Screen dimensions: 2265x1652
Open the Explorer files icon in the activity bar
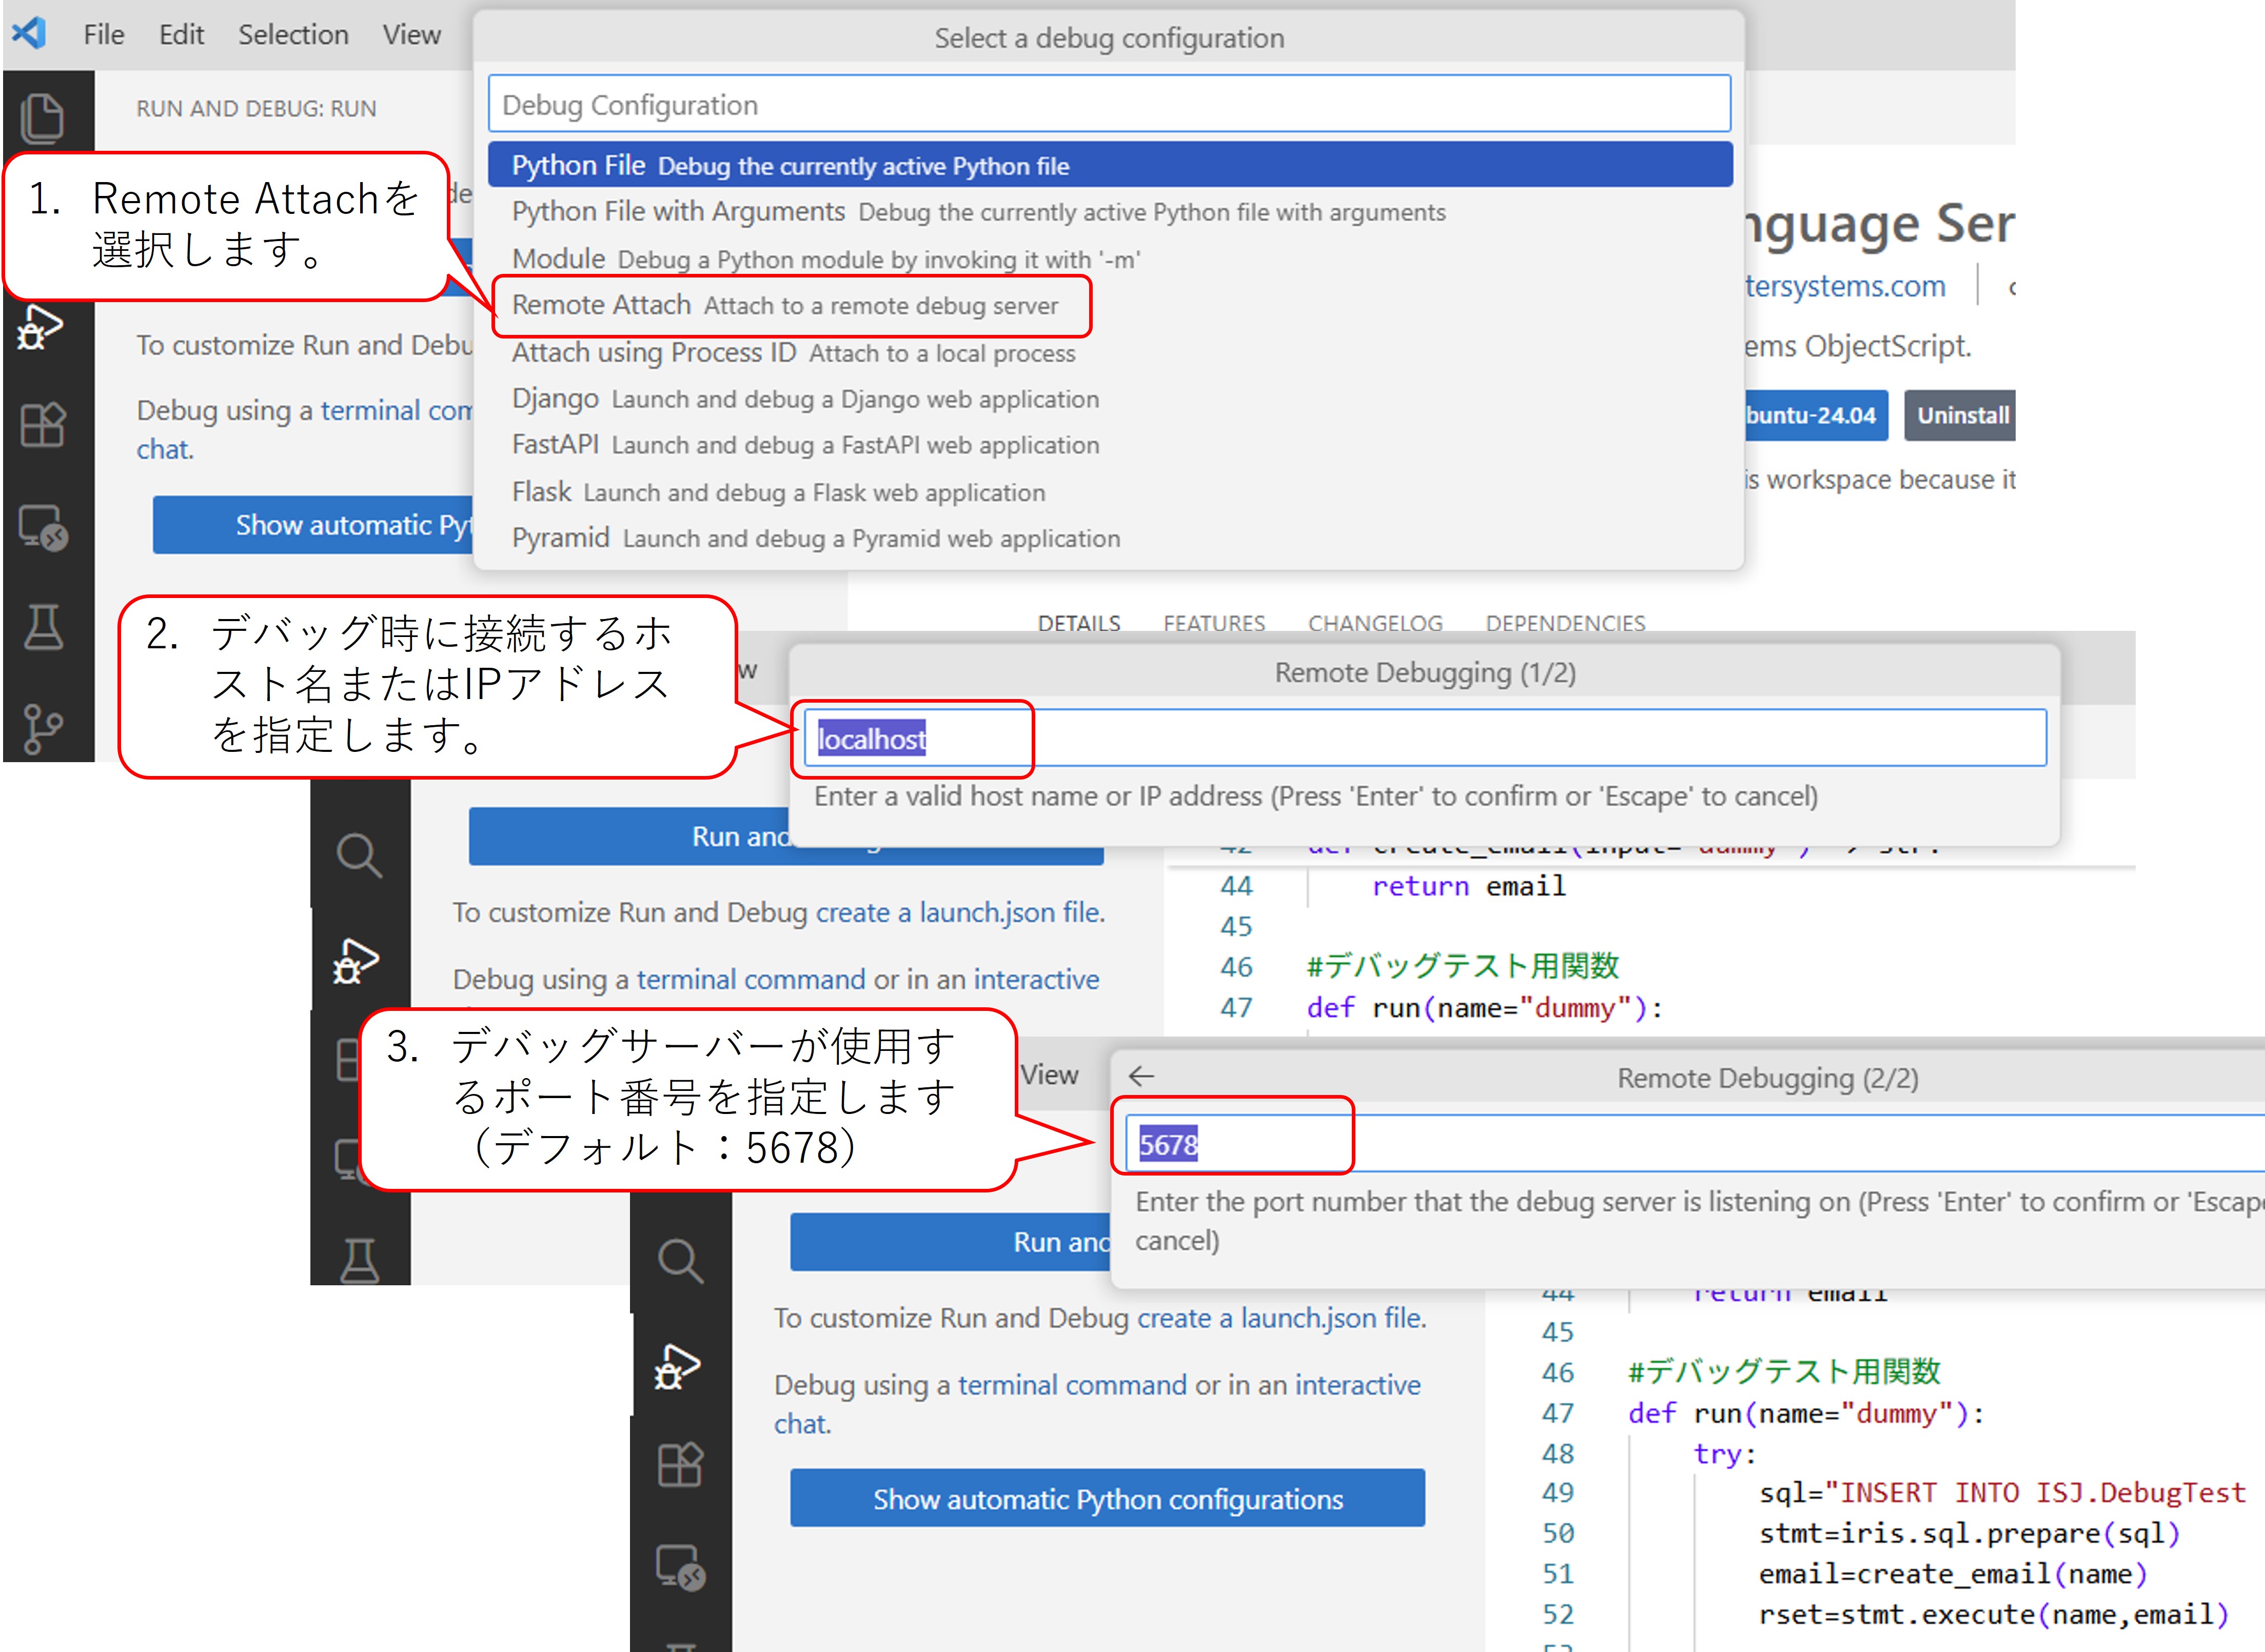[42, 118]
